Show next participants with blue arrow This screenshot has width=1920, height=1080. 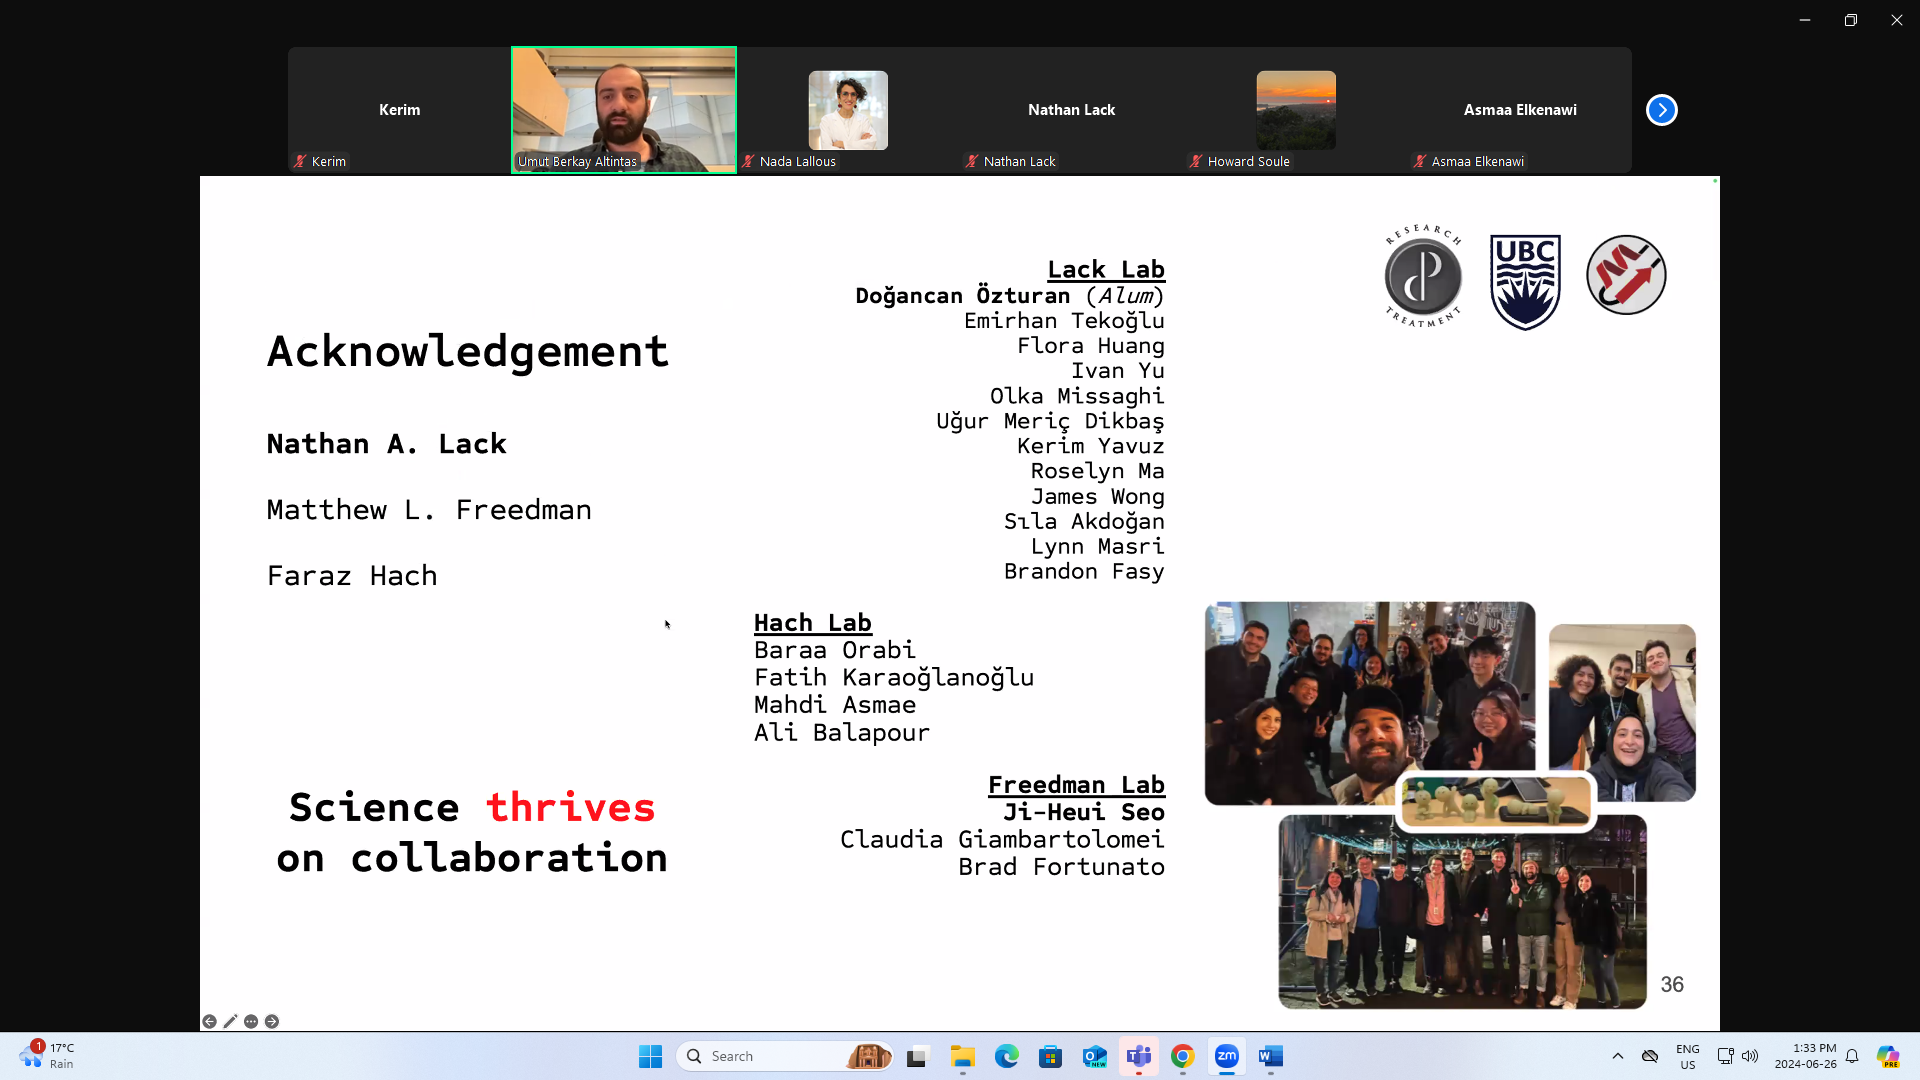point(1661,110)
